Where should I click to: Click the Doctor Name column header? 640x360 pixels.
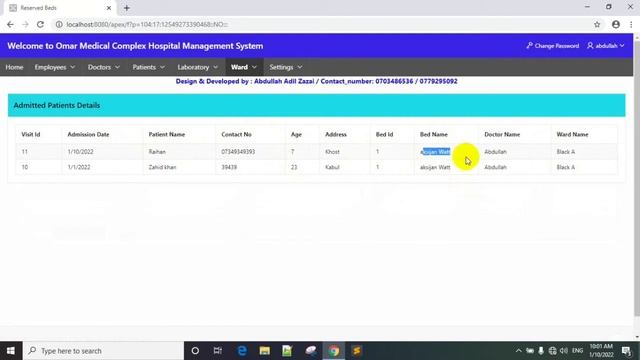coord(502,134)
